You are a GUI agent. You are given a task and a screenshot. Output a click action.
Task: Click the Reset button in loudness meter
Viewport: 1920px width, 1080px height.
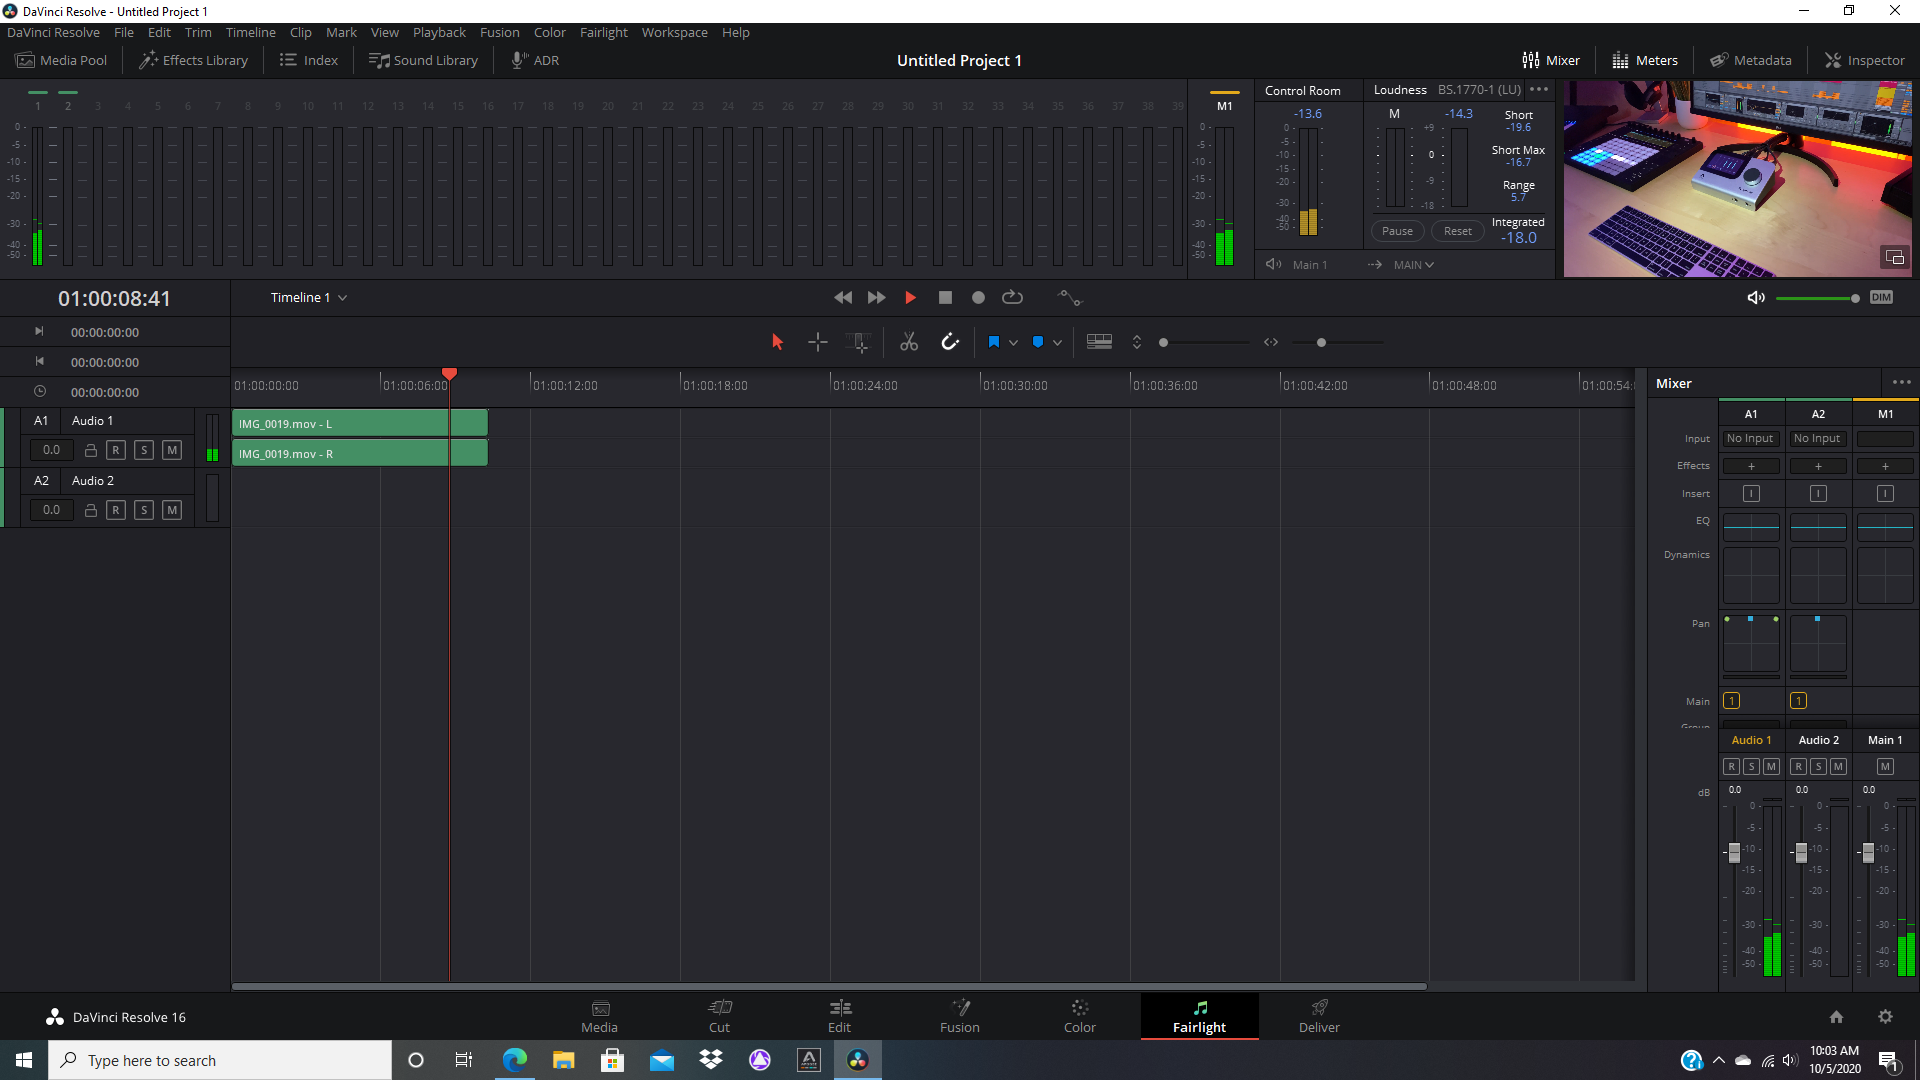pyautogui.click(x=1458, y=231)
